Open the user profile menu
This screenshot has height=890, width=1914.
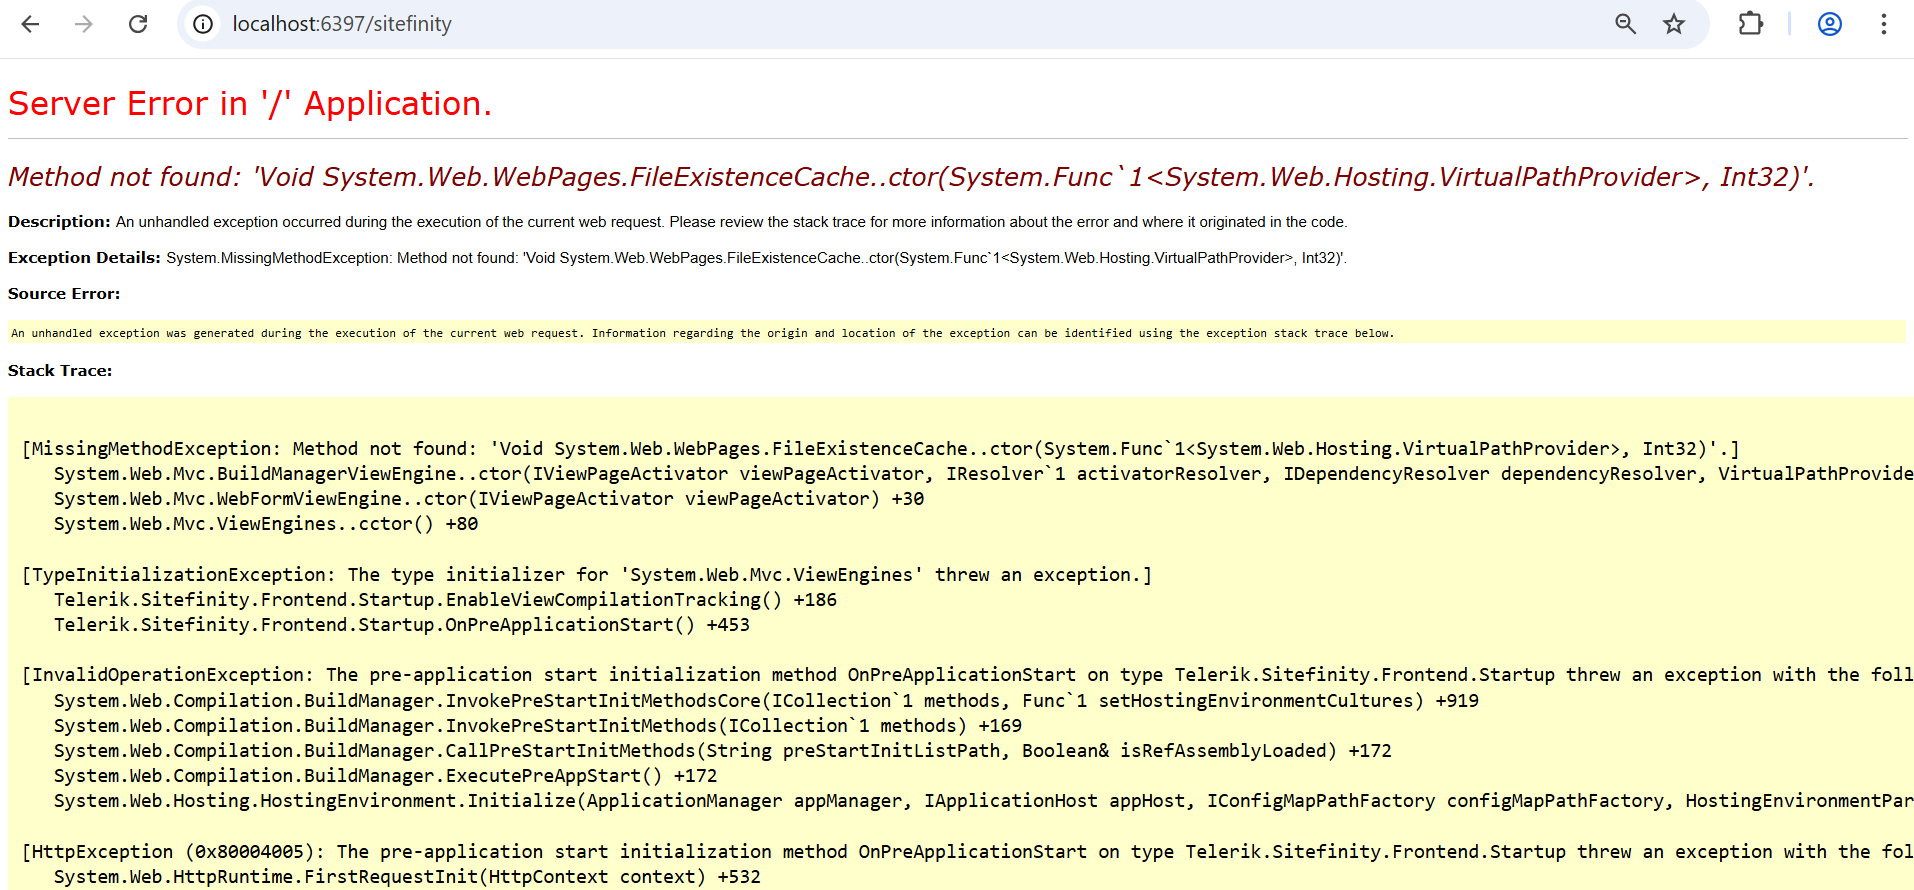pos(1829,24)
